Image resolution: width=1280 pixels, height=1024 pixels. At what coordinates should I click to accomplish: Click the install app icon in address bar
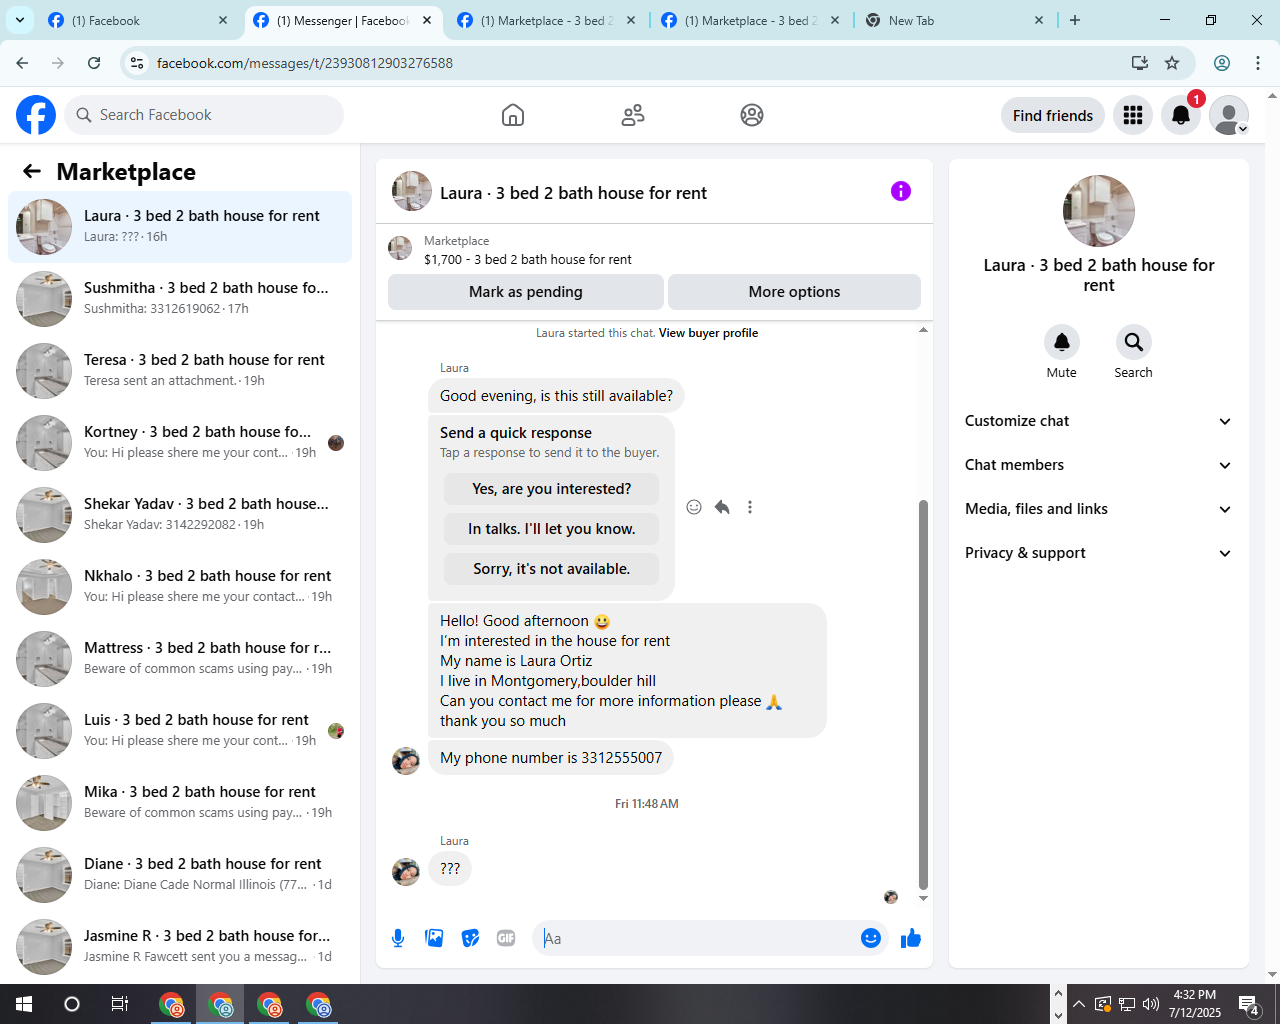pyautogui.click(x=1140, y=63)
